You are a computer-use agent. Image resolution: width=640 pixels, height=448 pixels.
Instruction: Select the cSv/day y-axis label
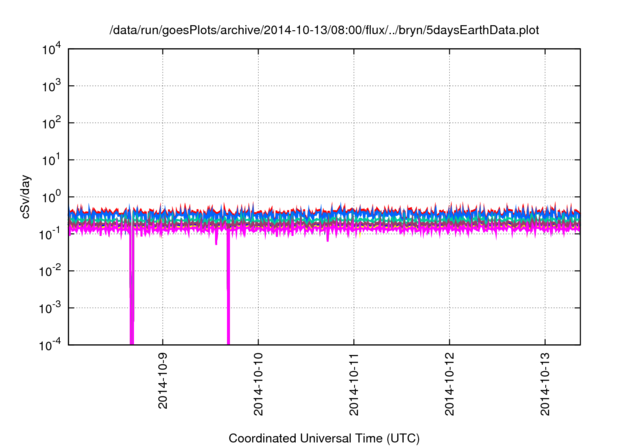[26, 197]
